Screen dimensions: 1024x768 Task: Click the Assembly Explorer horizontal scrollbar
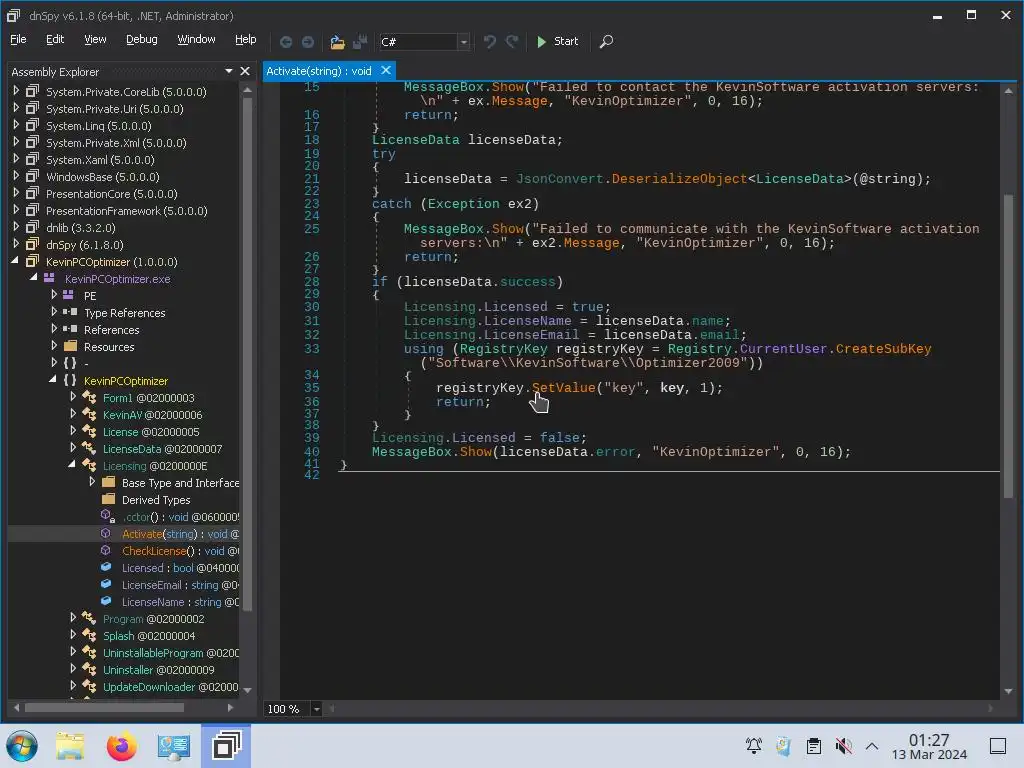pos(104,707)
